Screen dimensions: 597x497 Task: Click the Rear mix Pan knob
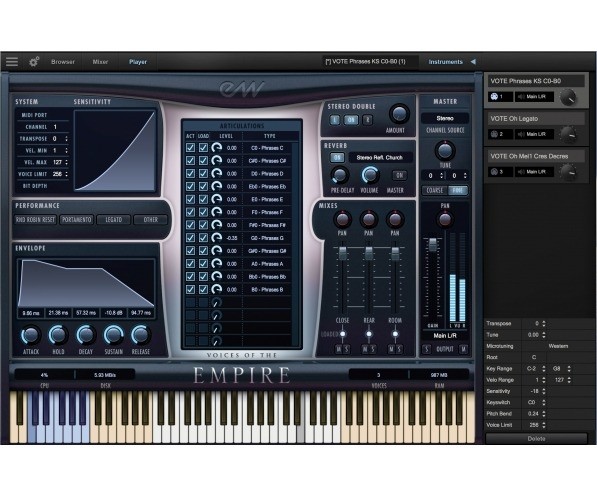pyautogui.click(x=369, y=219)
